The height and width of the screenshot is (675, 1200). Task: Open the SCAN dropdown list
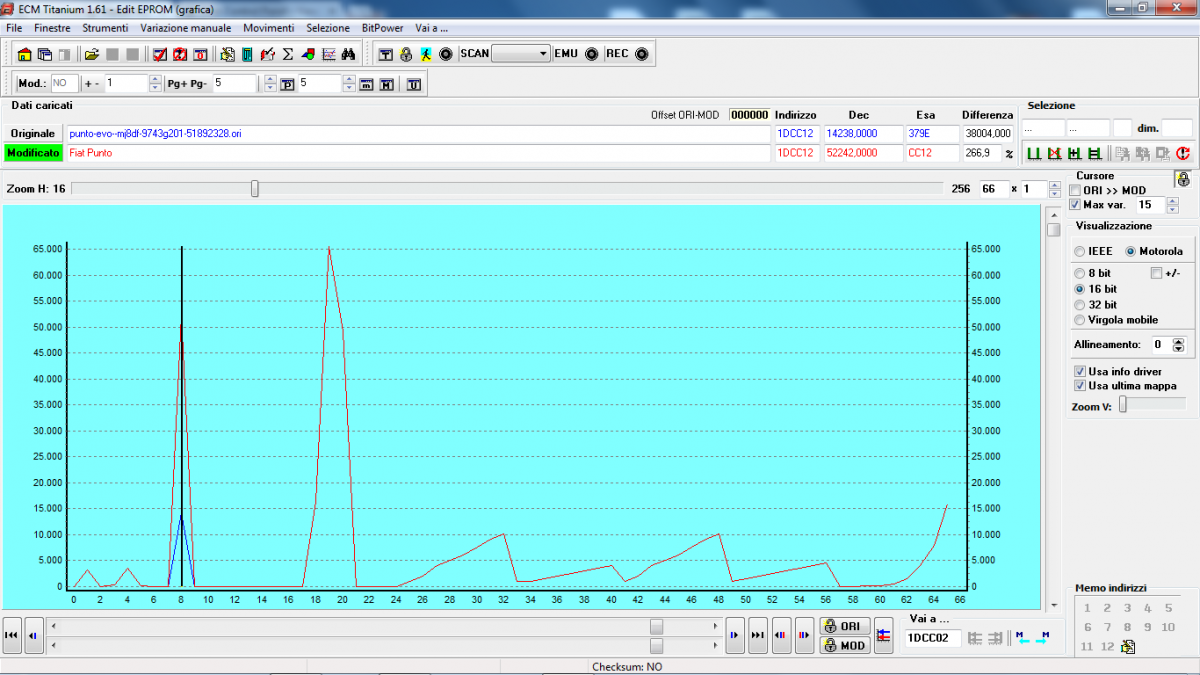click(x=543, y=54)
